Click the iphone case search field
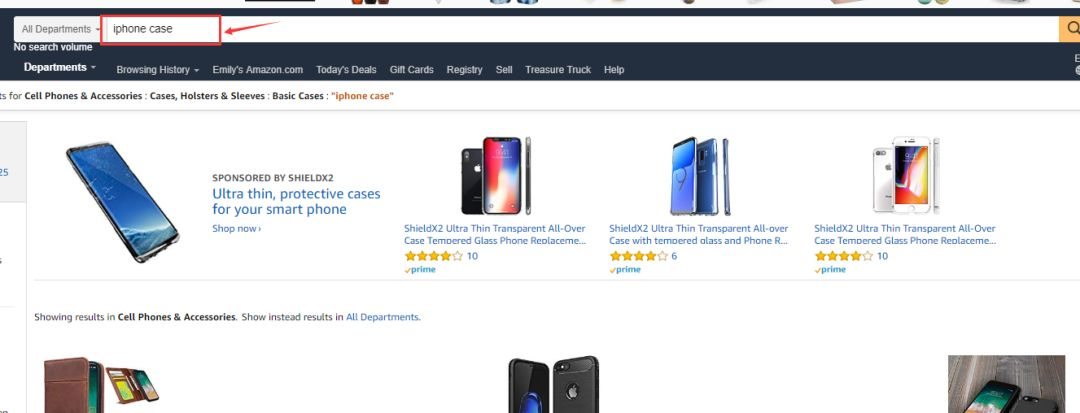This screenshot has height=413, width=1080. pyautogui.click(x=581, y=29)
